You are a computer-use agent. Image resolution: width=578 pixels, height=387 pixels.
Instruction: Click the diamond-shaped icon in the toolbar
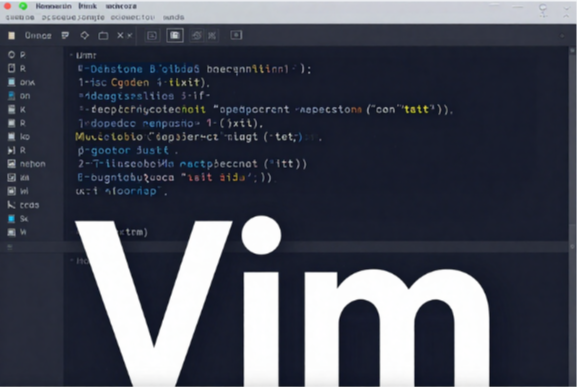point(84,35)
